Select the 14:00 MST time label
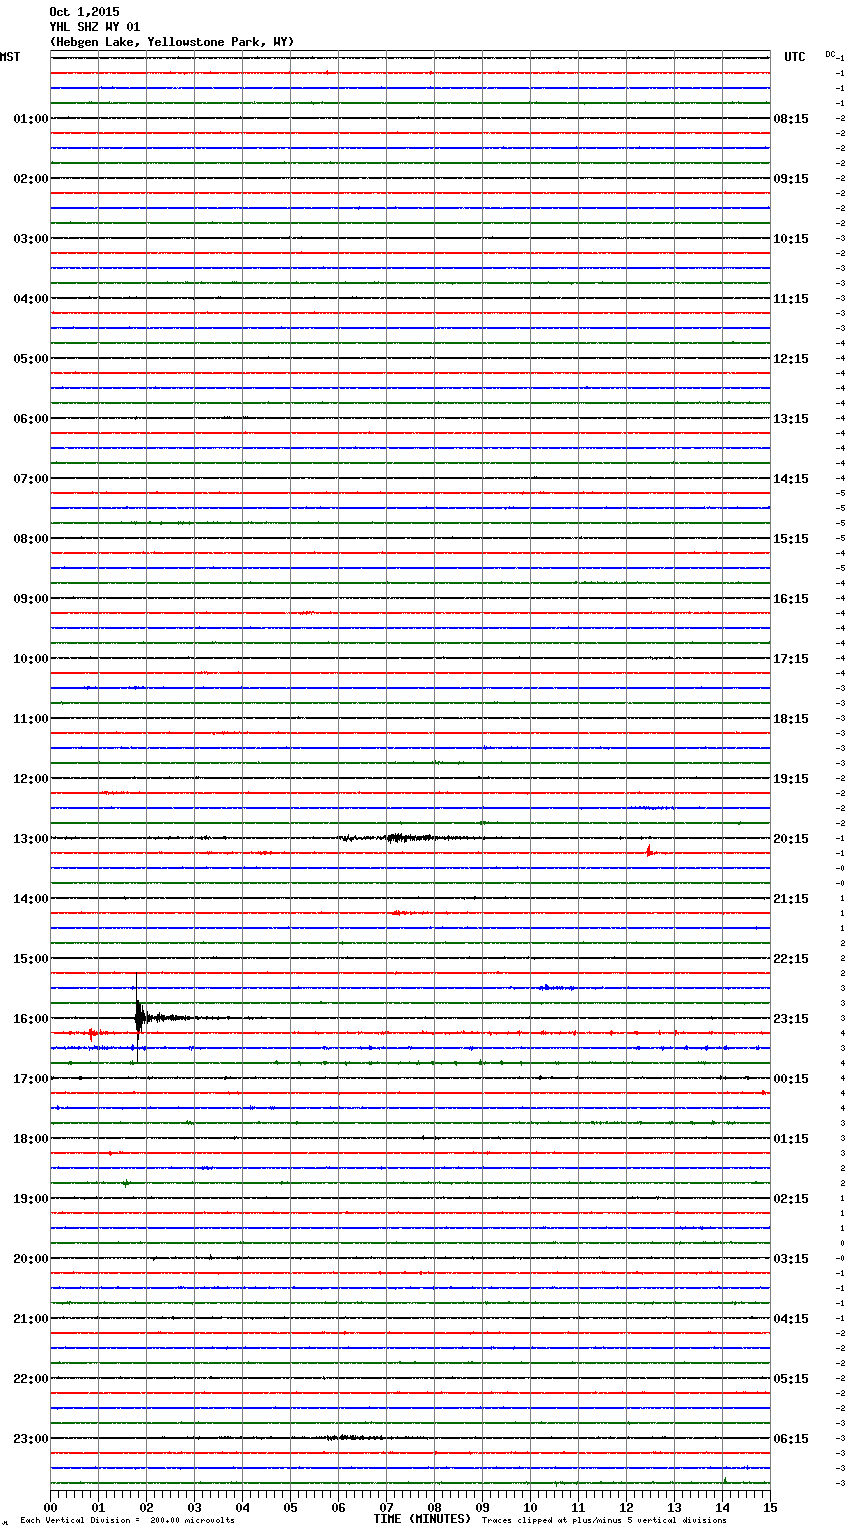850x1534 pixels. 31,899
